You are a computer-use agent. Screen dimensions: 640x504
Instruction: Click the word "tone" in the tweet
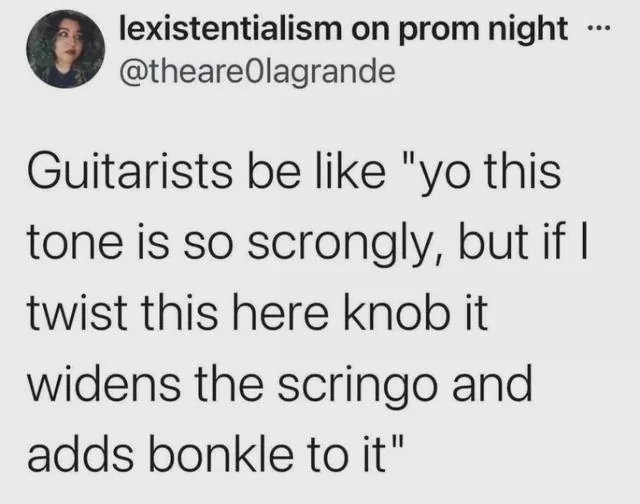[x=75, y=244]
